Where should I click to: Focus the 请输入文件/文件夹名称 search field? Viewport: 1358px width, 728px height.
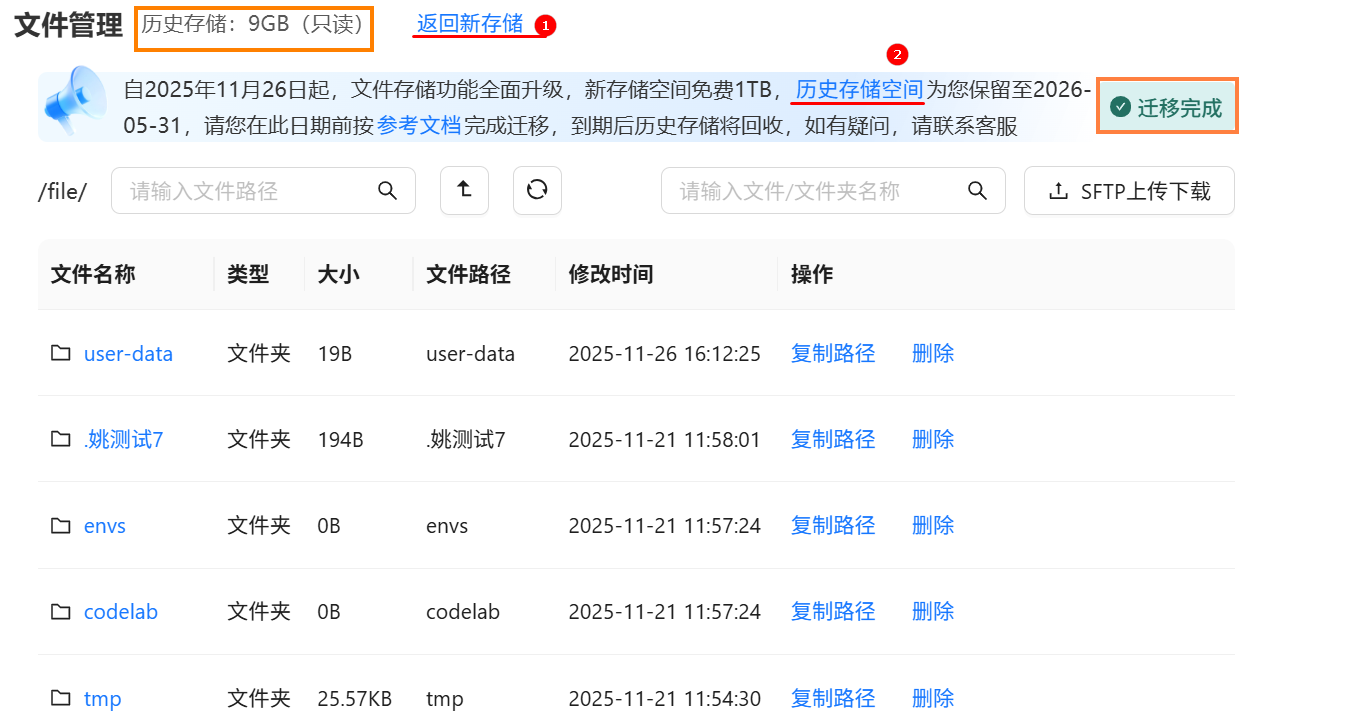click(x=815, y=190)
